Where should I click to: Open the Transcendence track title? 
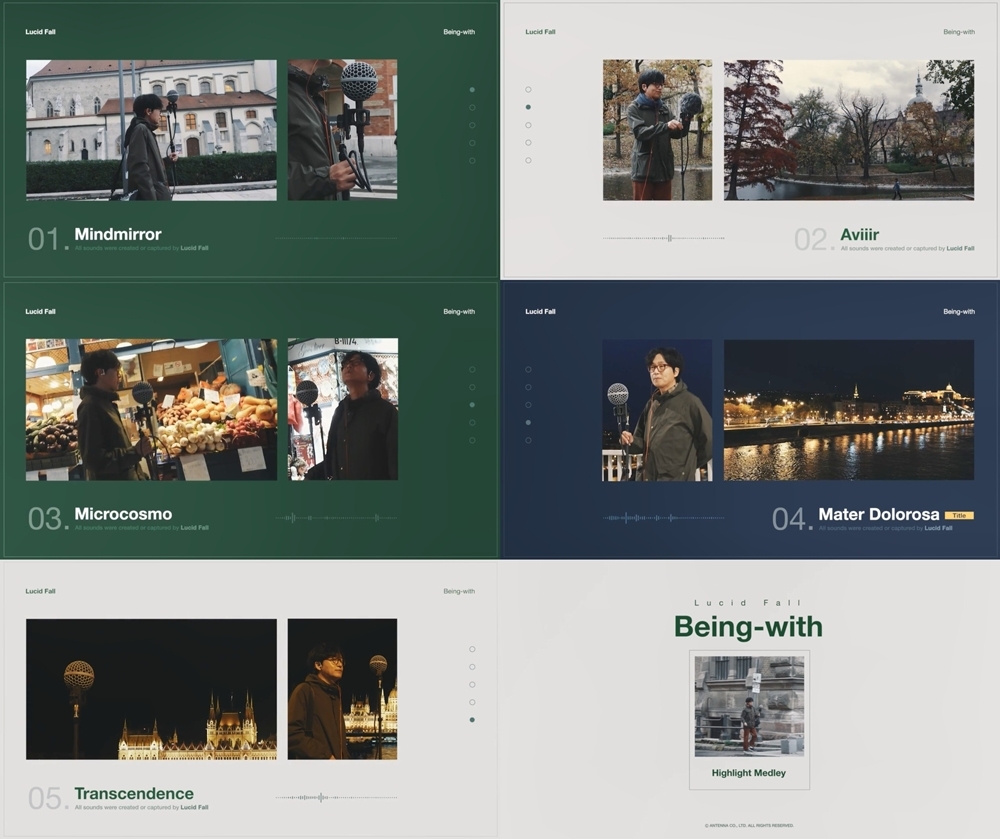coord(134,794)
